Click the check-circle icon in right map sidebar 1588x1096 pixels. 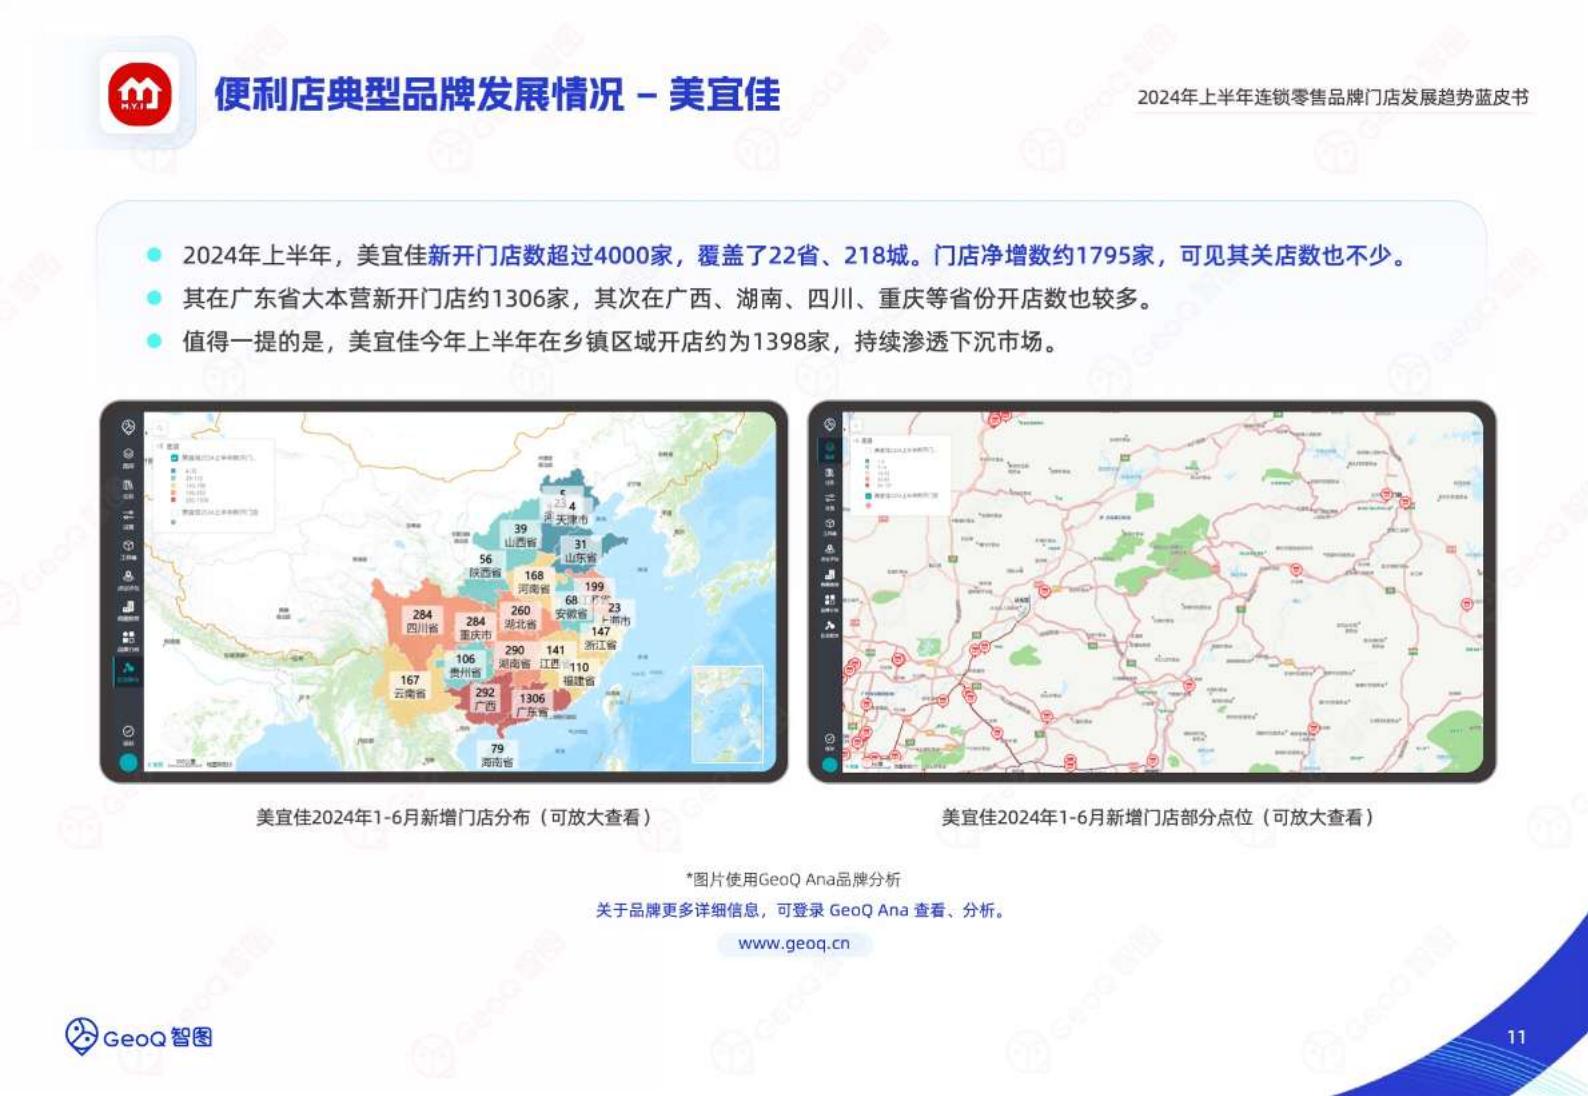point(829,741)
